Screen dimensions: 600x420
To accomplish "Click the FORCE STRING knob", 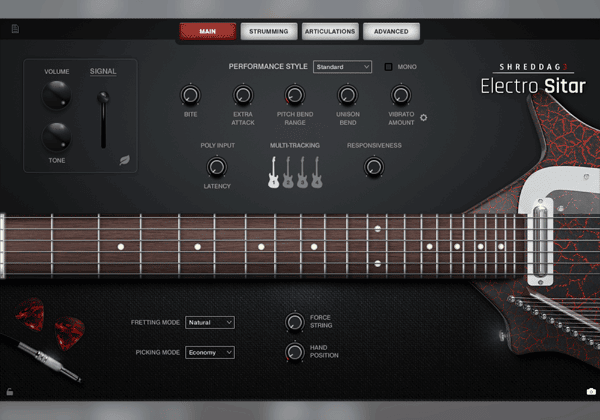I will pos(295,322).
